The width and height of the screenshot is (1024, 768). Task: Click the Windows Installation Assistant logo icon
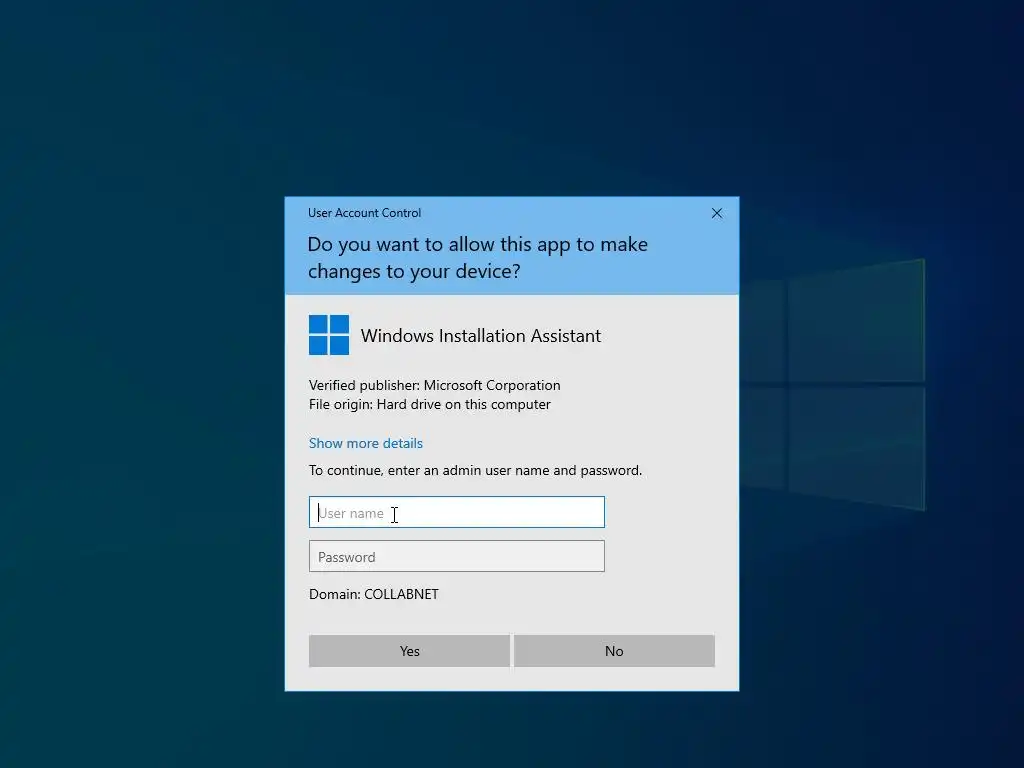point(328,335)
